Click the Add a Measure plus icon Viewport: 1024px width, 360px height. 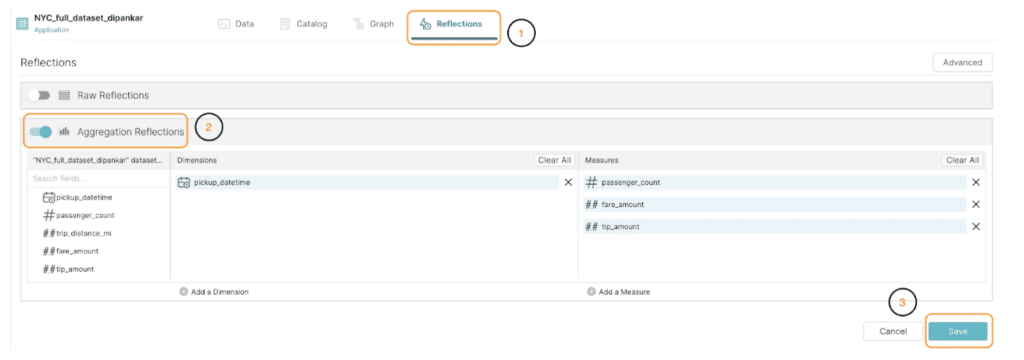591,292
